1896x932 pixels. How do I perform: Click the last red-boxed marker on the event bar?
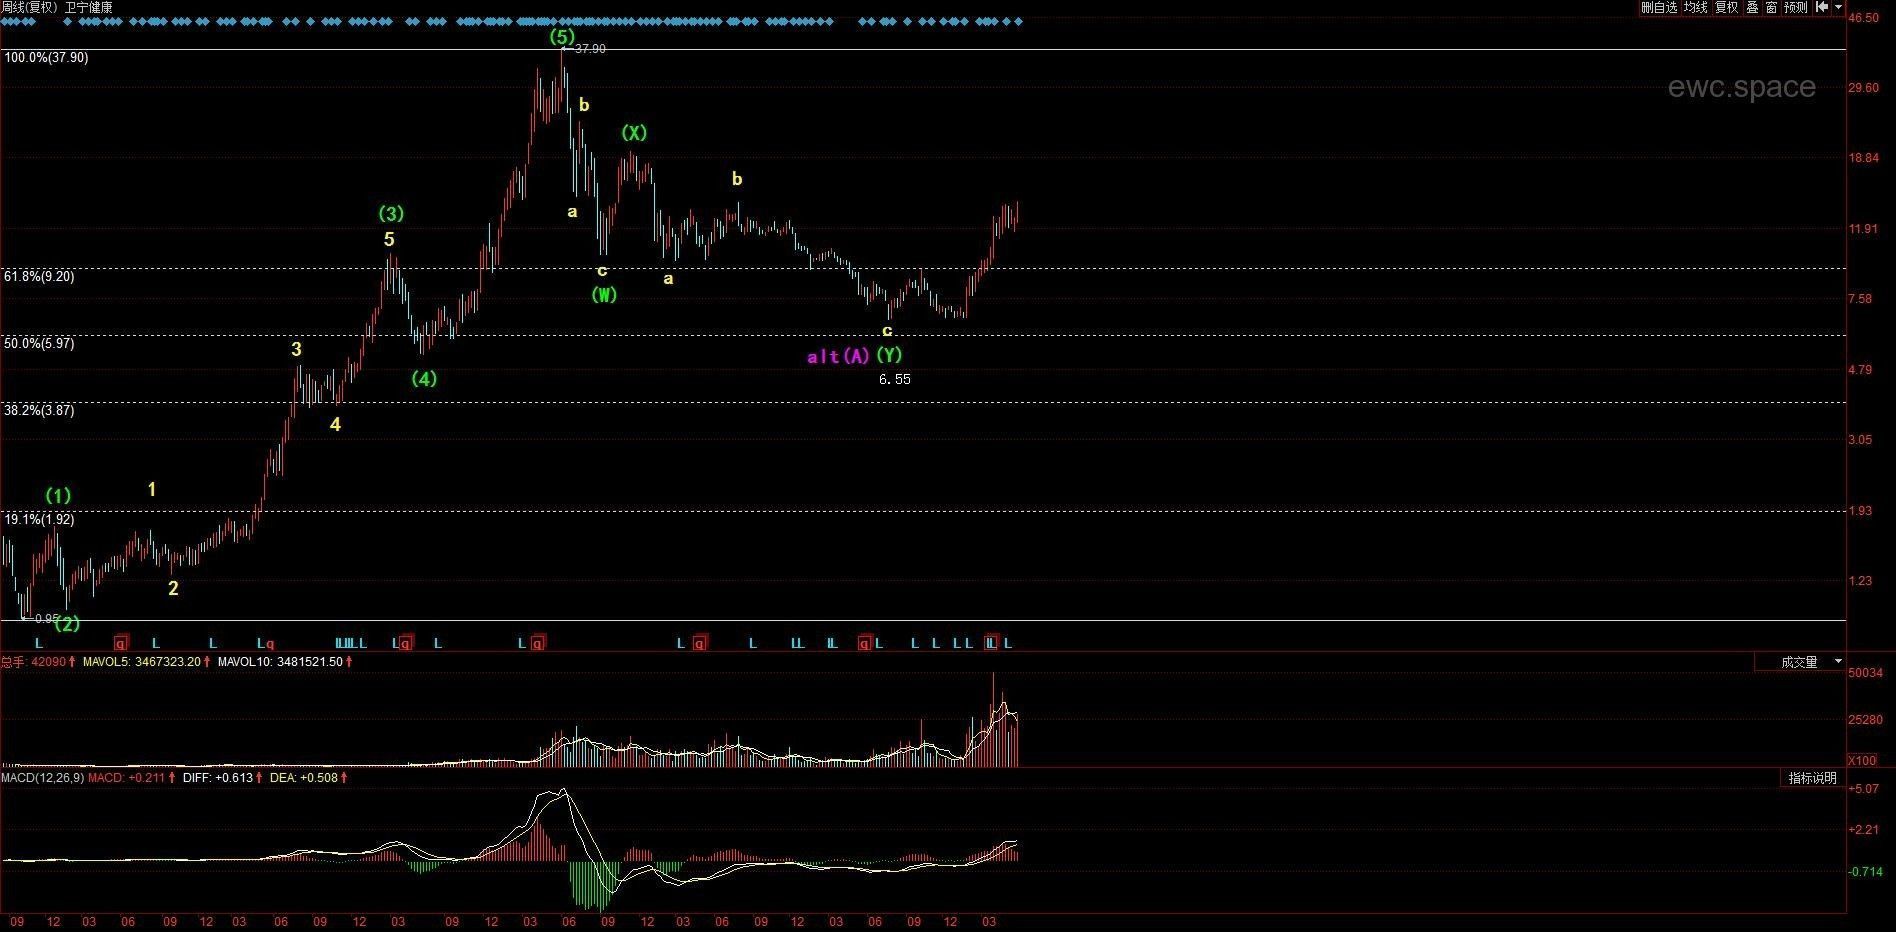tap(991, 643)
